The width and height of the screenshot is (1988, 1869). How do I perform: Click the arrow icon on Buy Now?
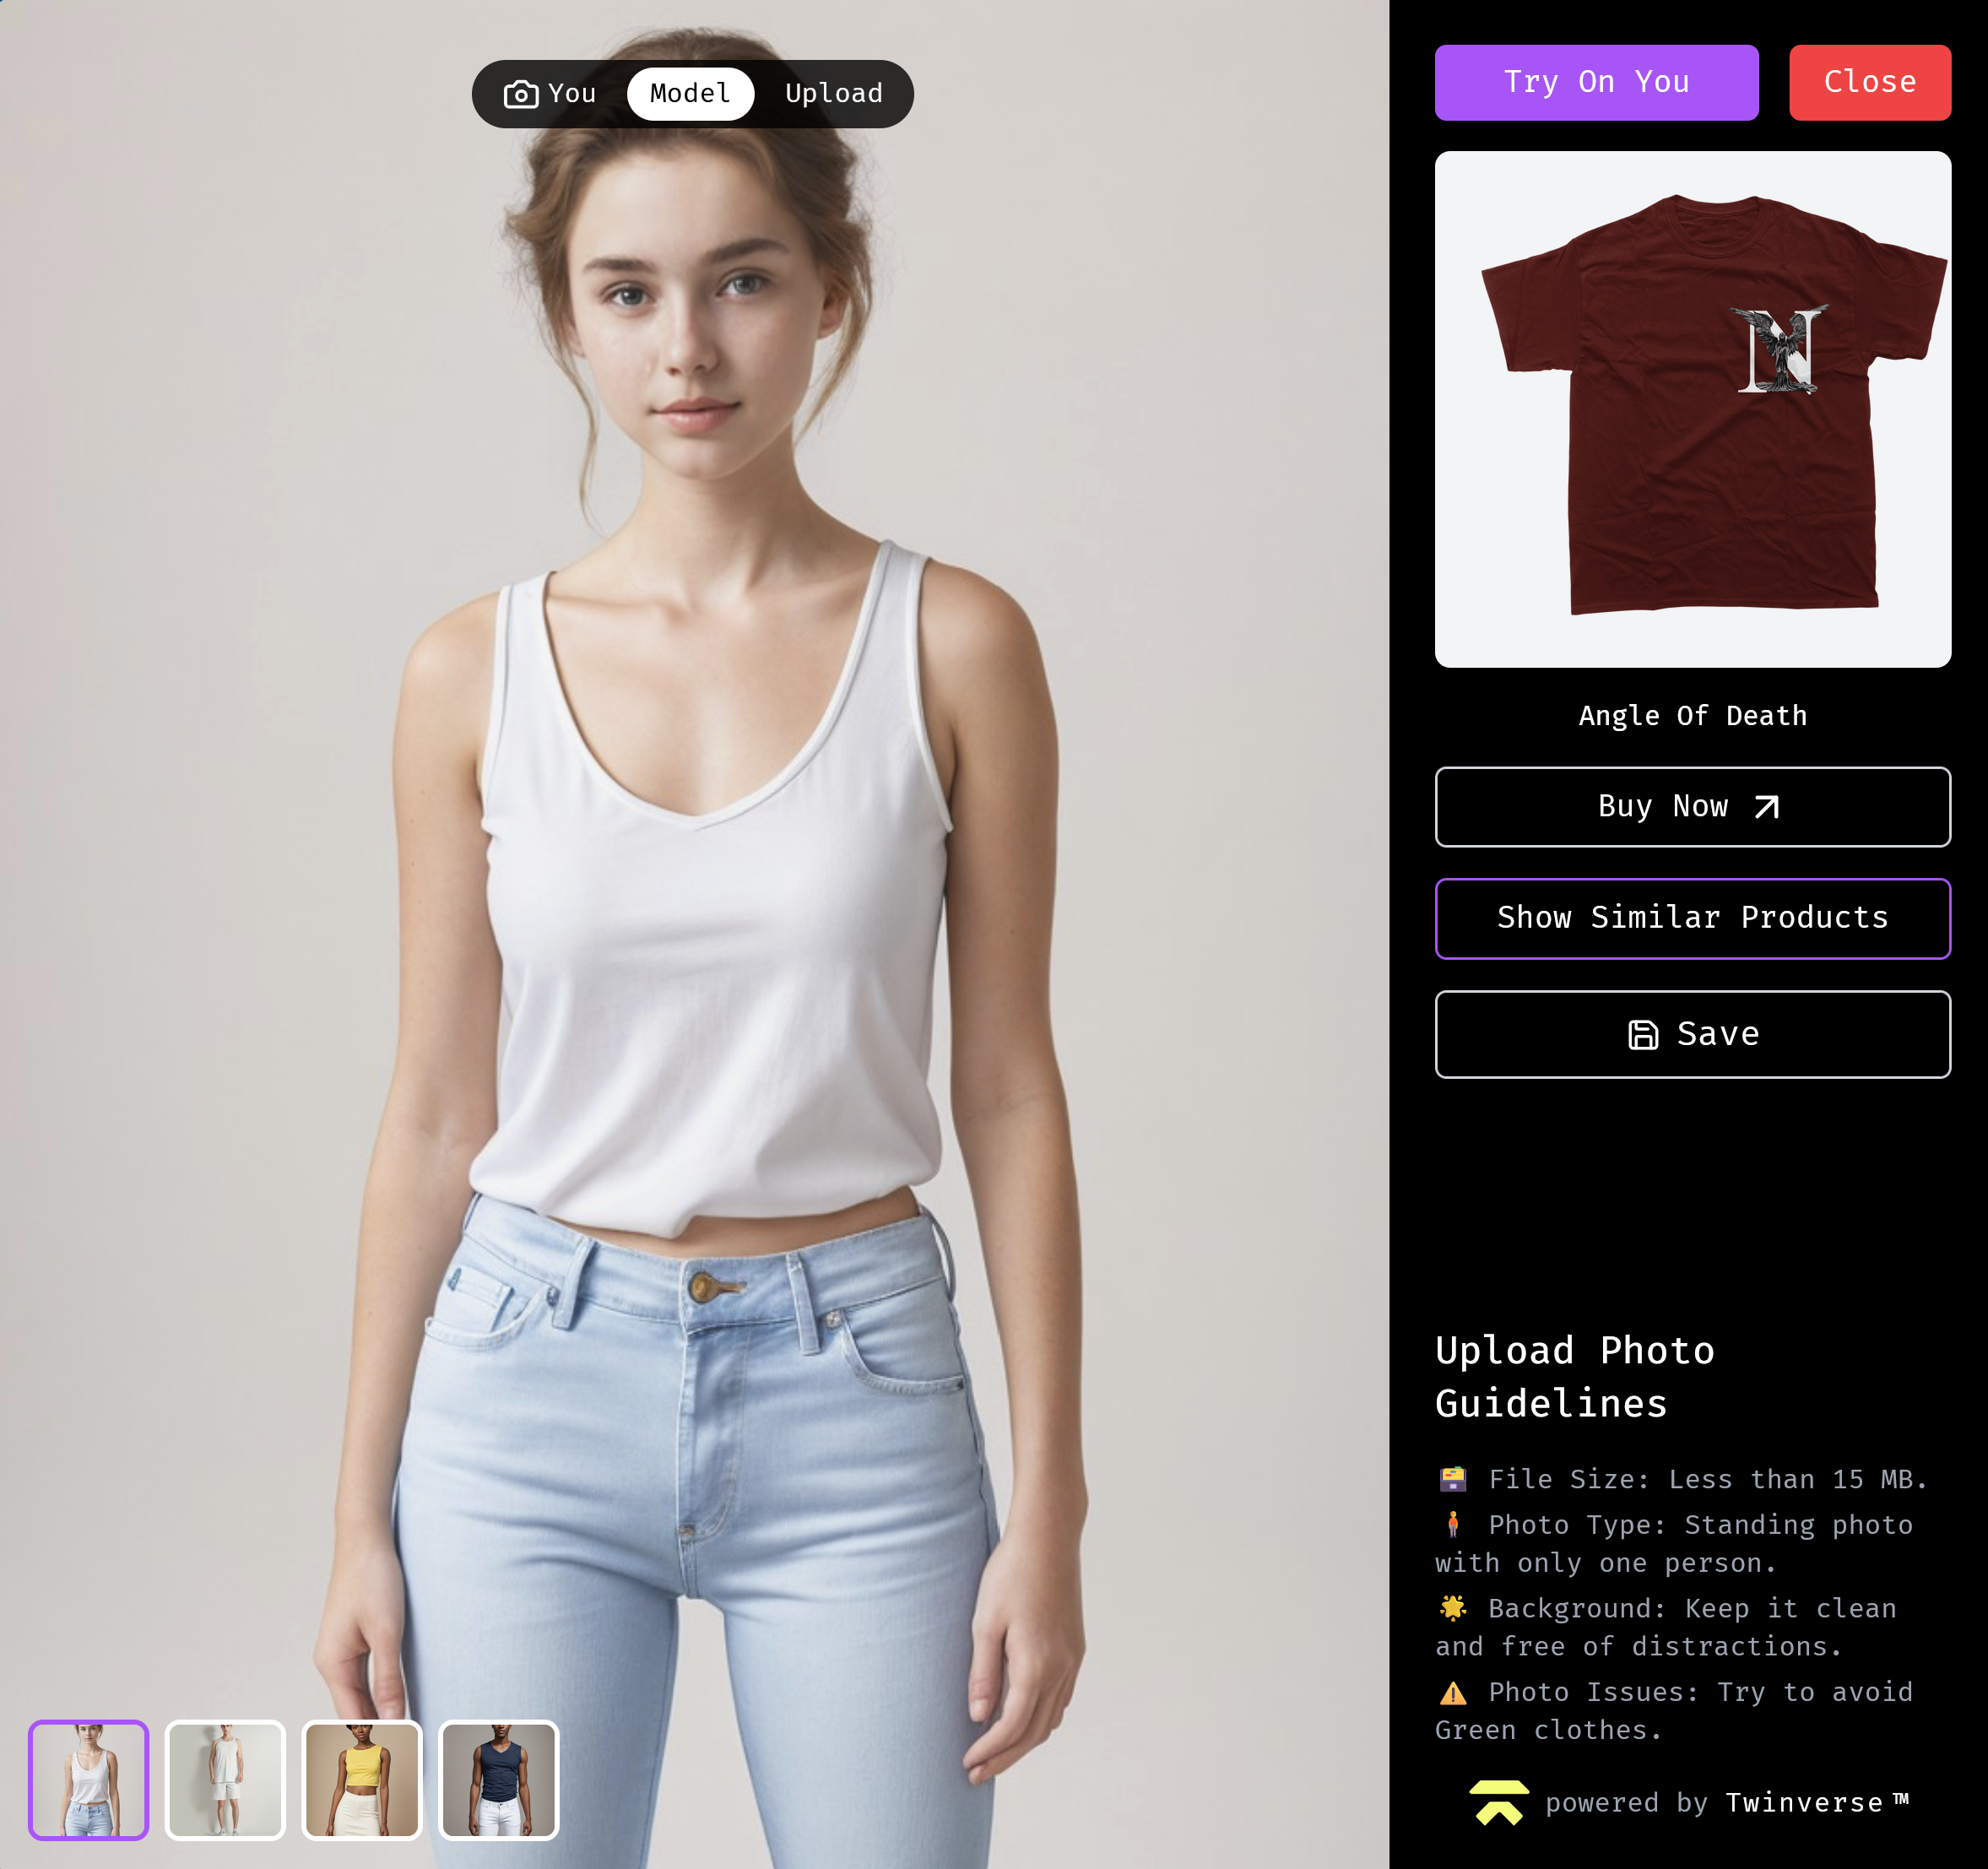[x=1767, y=806]
